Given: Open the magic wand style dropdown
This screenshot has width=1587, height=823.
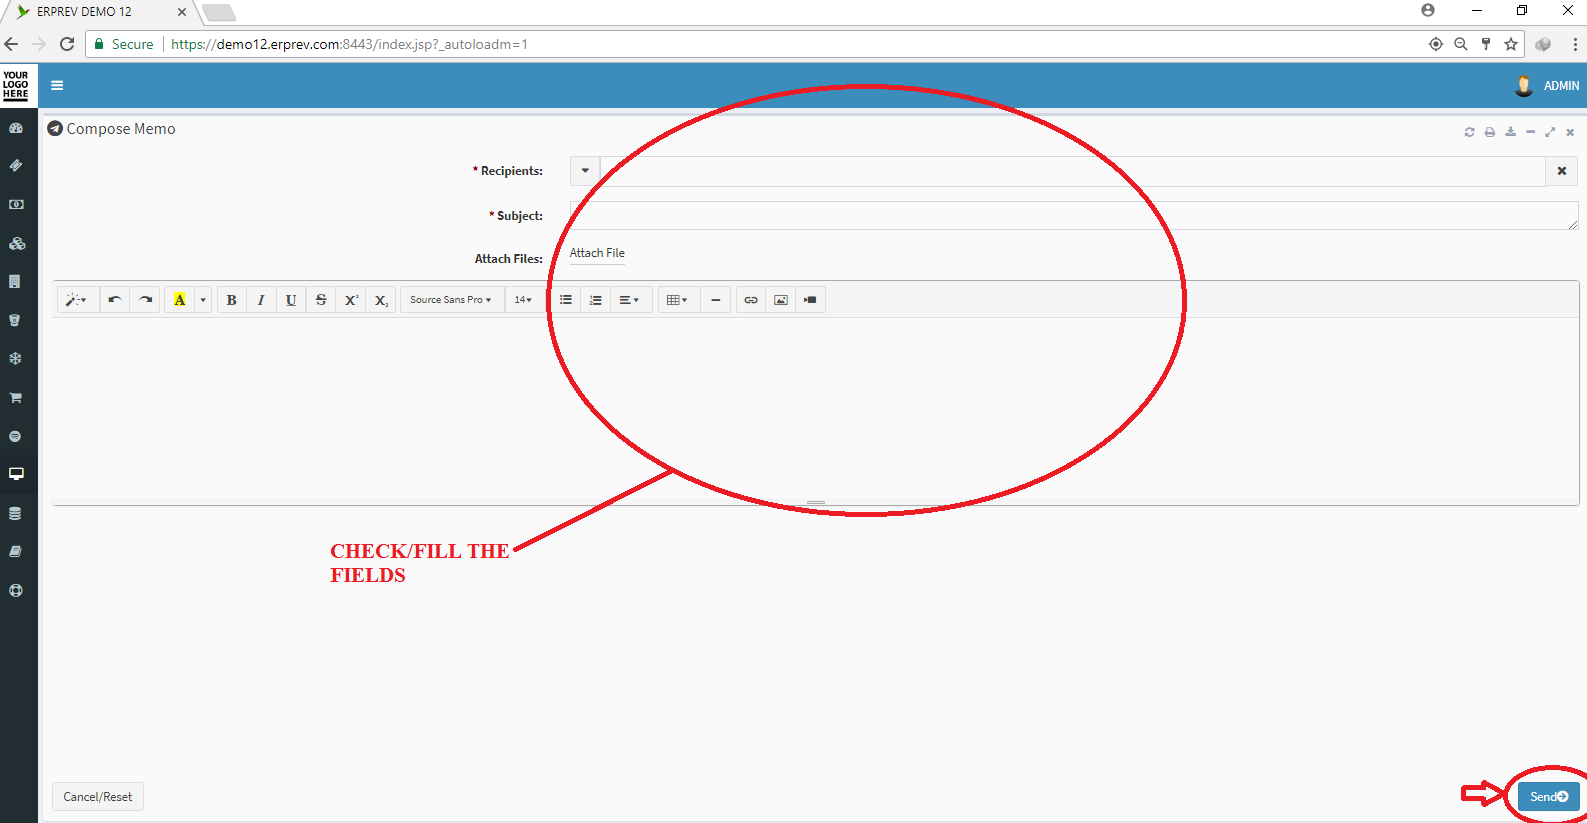Looking at the screenshot, I should click(x=76, y=299).
